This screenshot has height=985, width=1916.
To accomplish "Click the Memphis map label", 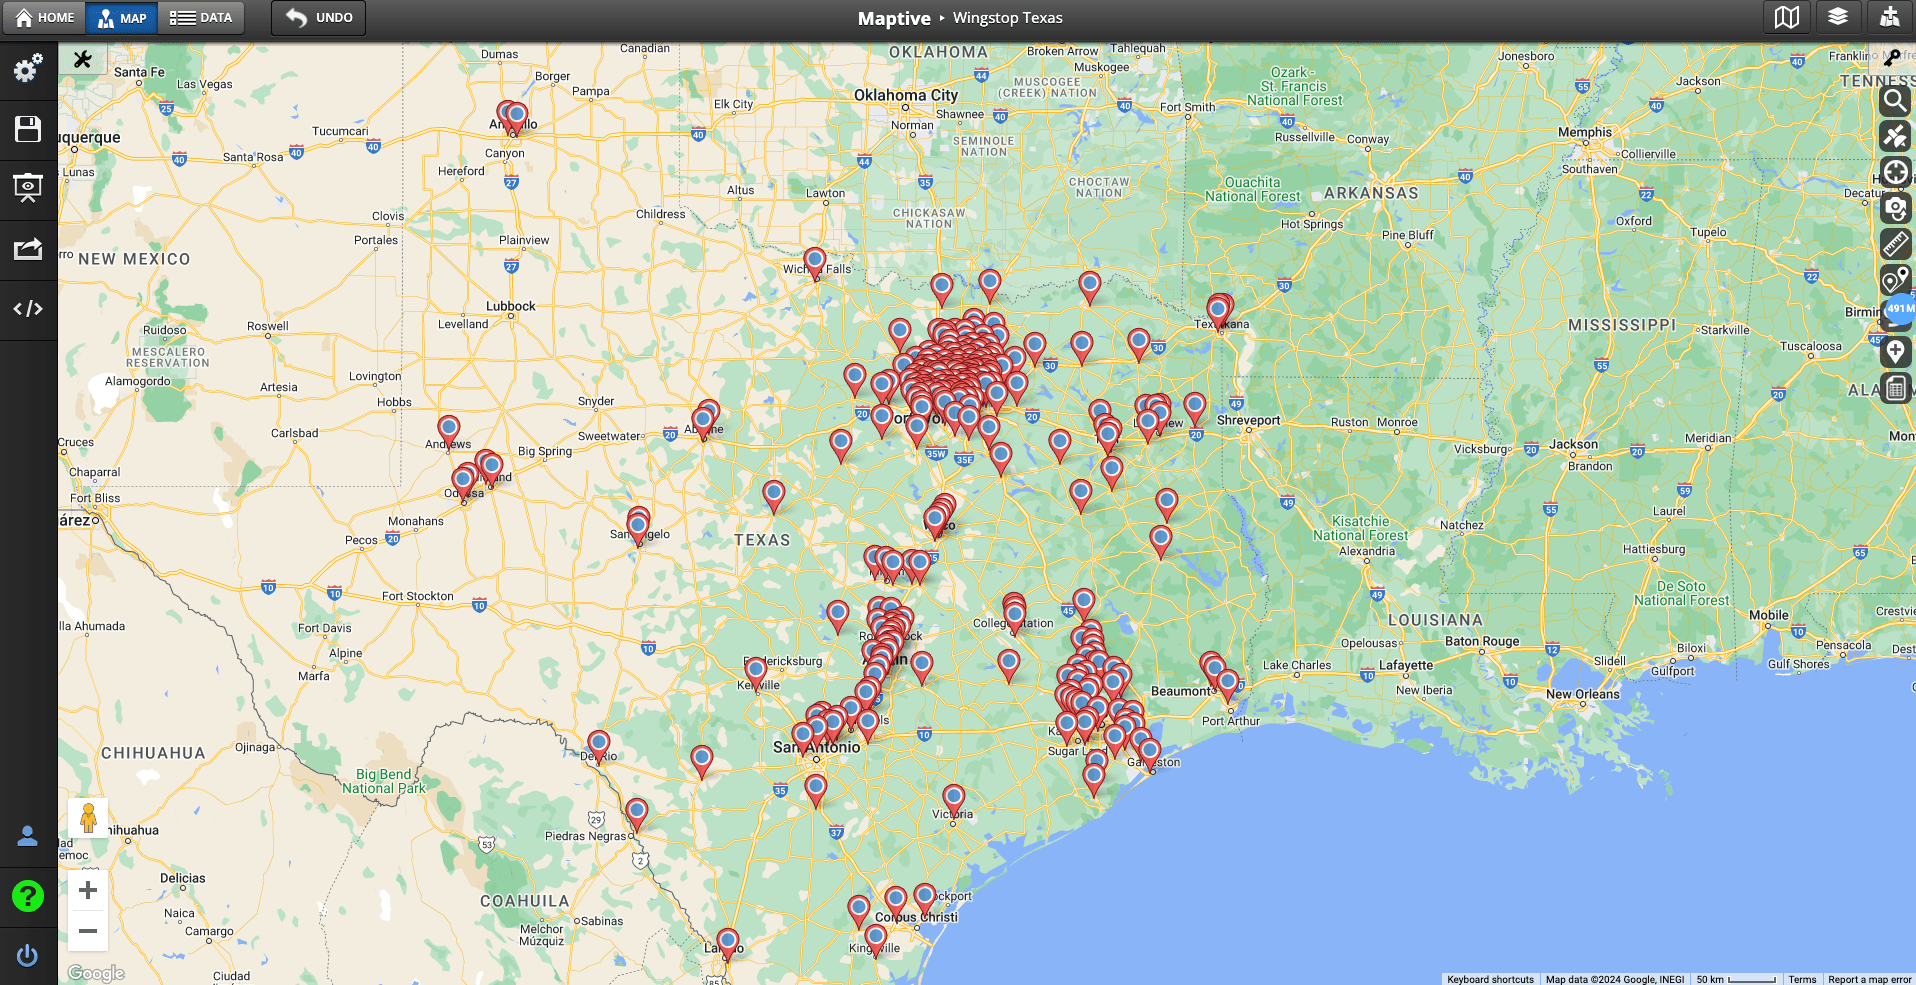I will [1585, 132].
